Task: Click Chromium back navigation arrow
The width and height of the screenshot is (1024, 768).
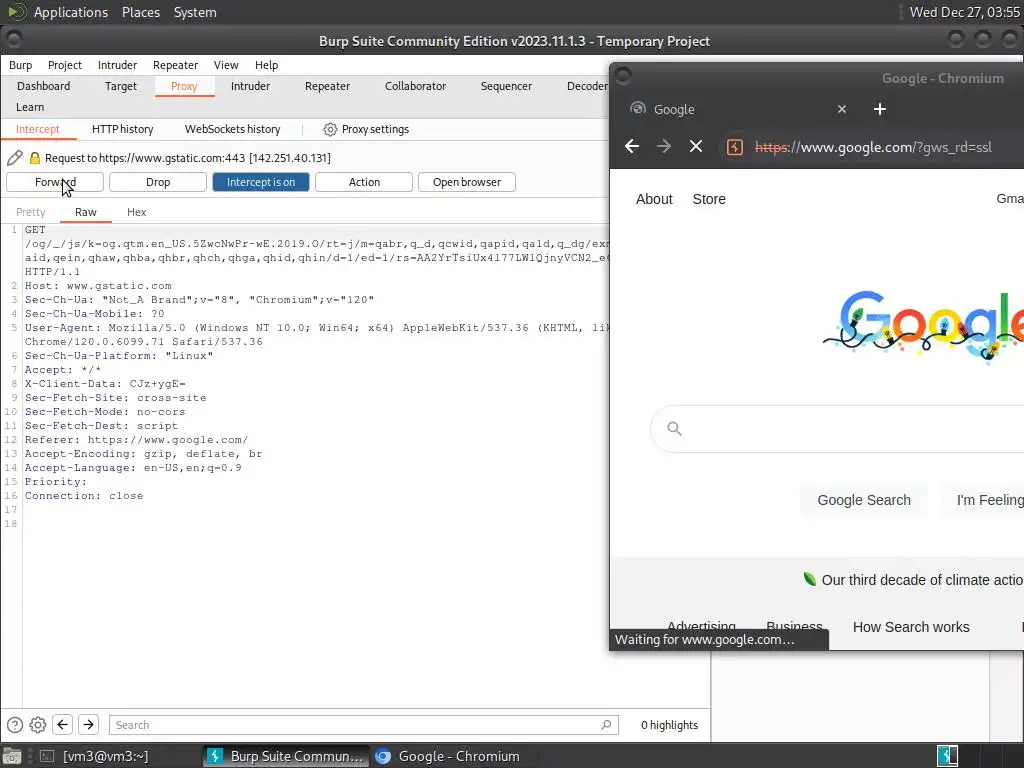Action: click(x=632, y=146)
